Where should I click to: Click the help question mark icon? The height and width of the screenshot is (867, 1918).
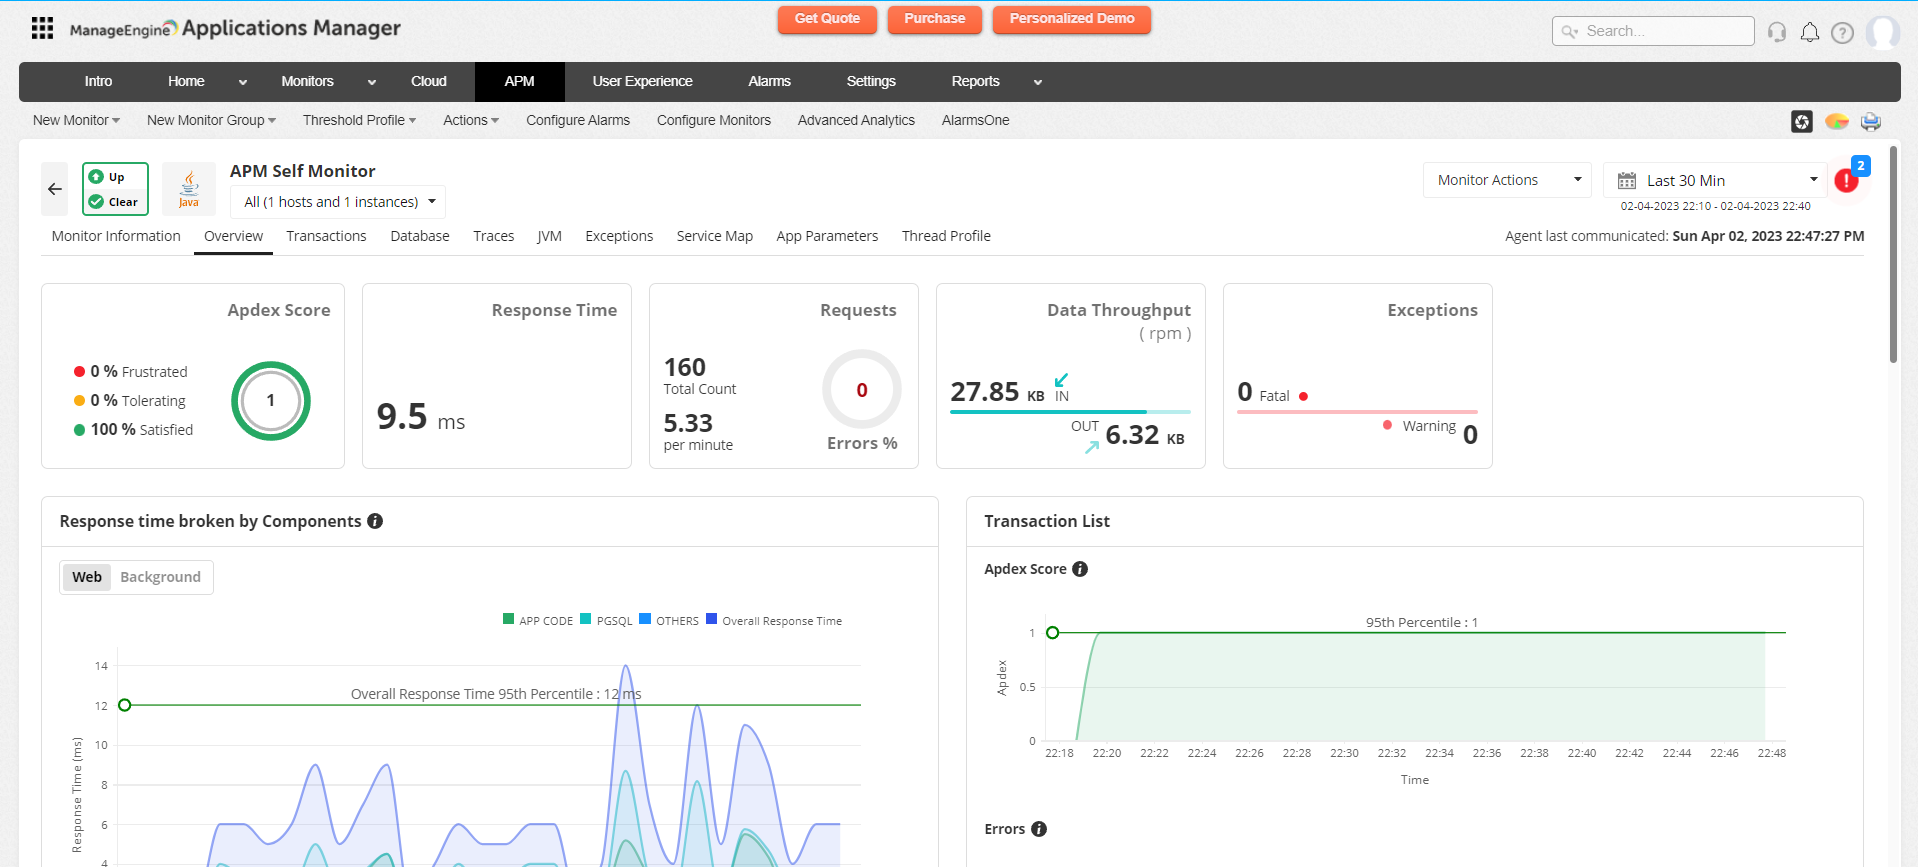click(x=1842, y=32)
